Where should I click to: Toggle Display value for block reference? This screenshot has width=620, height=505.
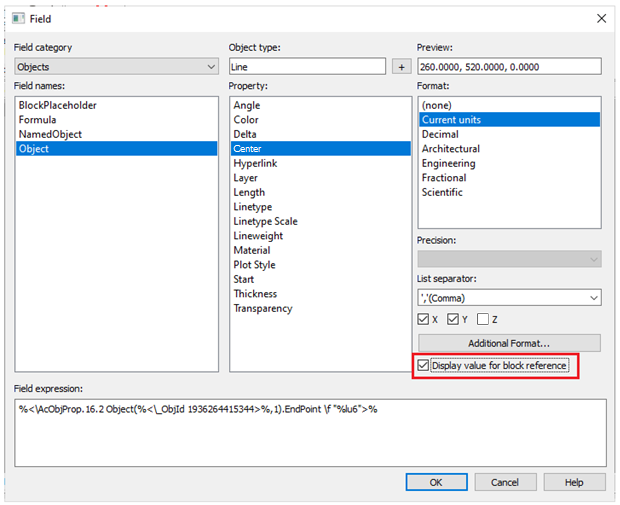424,366
